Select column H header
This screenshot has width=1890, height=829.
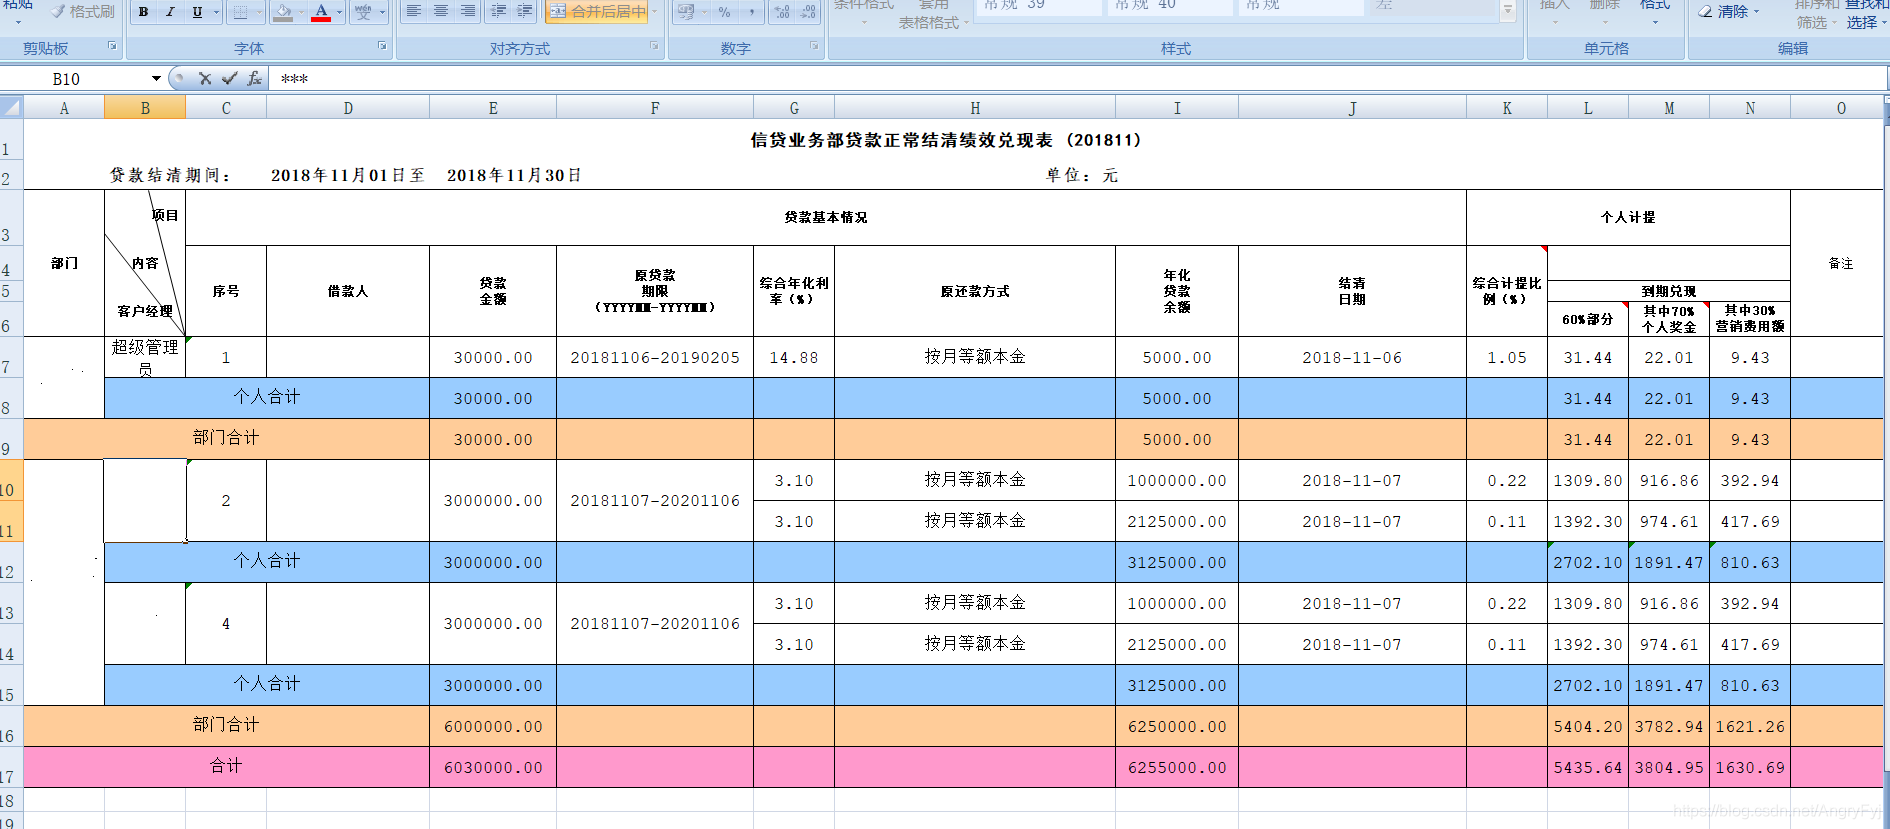click(975, 108)
